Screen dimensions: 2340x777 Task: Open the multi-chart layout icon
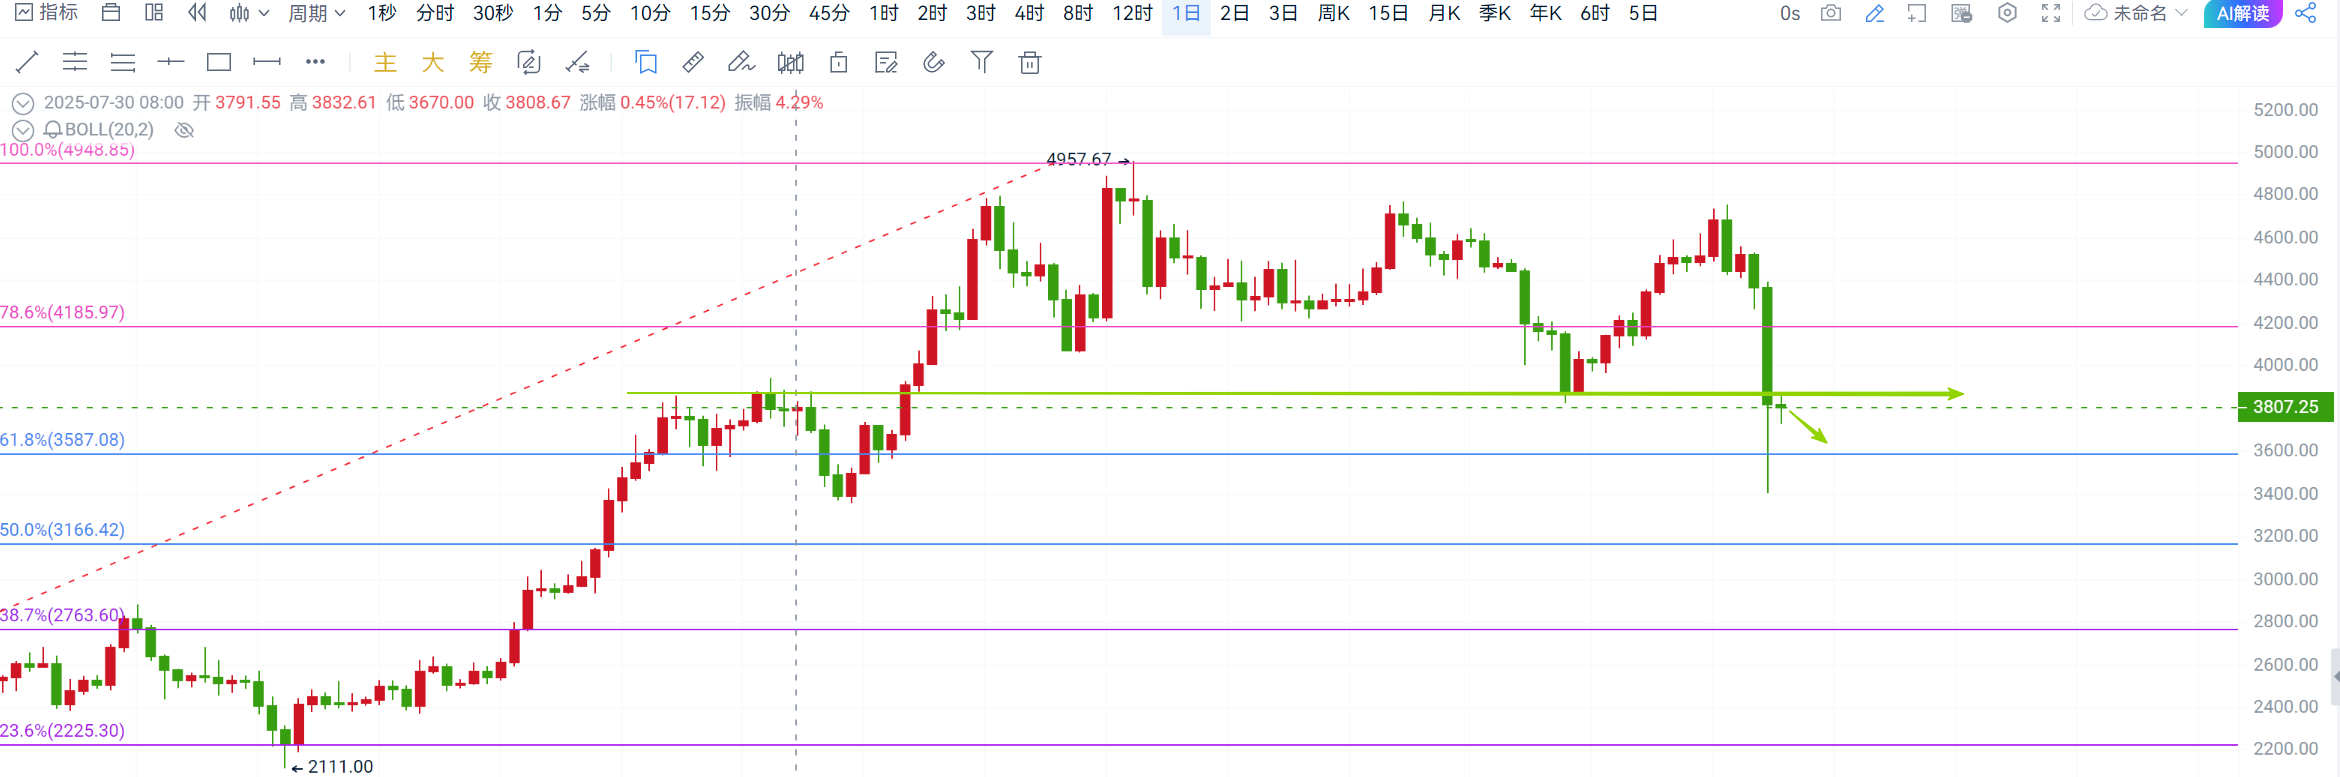point(154,13)
